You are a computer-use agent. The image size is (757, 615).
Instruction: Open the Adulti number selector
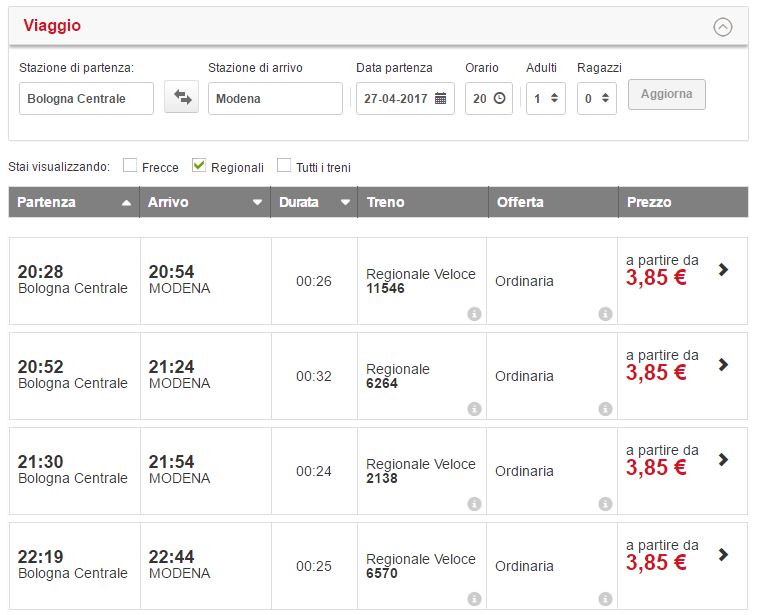pyautogui.click(x=546, y=99)
